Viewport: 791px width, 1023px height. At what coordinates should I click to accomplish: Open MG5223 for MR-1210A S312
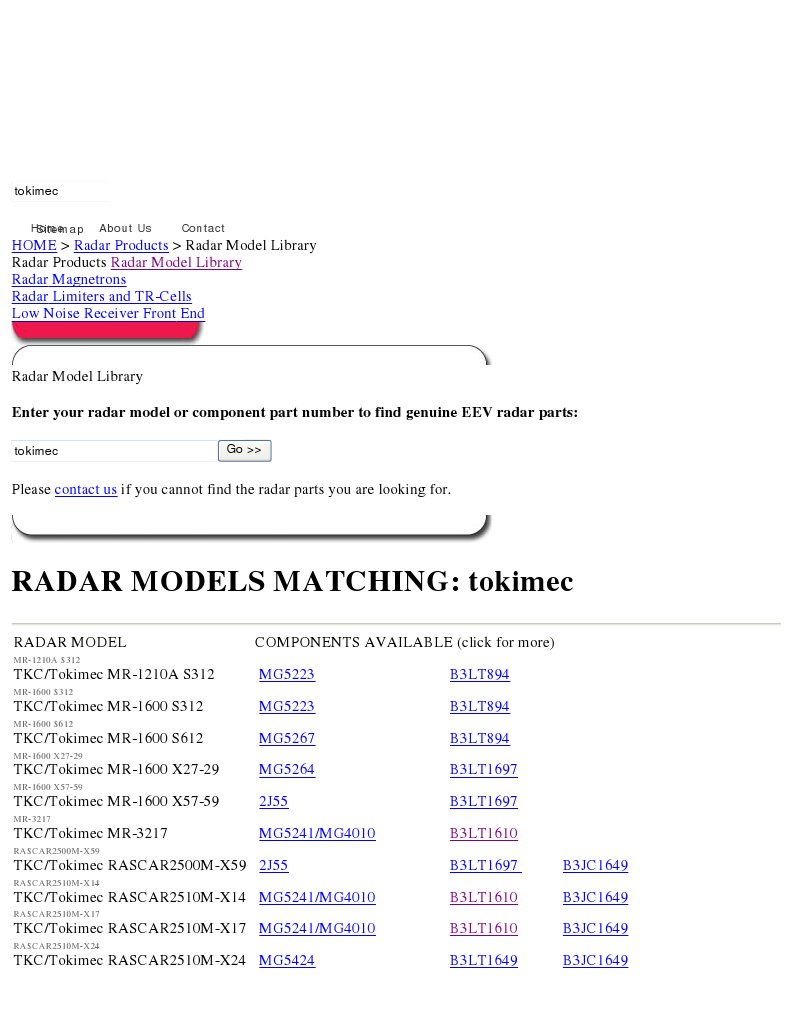(287, 675)
